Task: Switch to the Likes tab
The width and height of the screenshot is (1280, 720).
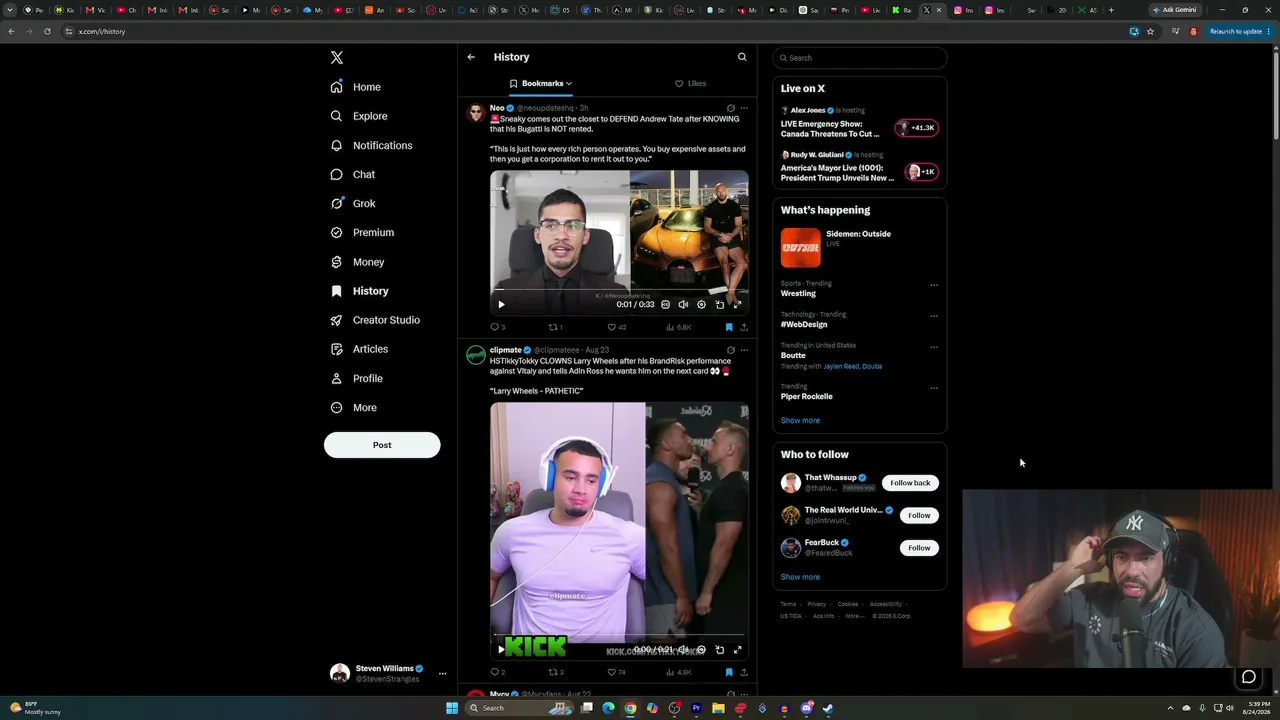Action: coord(690,83)
